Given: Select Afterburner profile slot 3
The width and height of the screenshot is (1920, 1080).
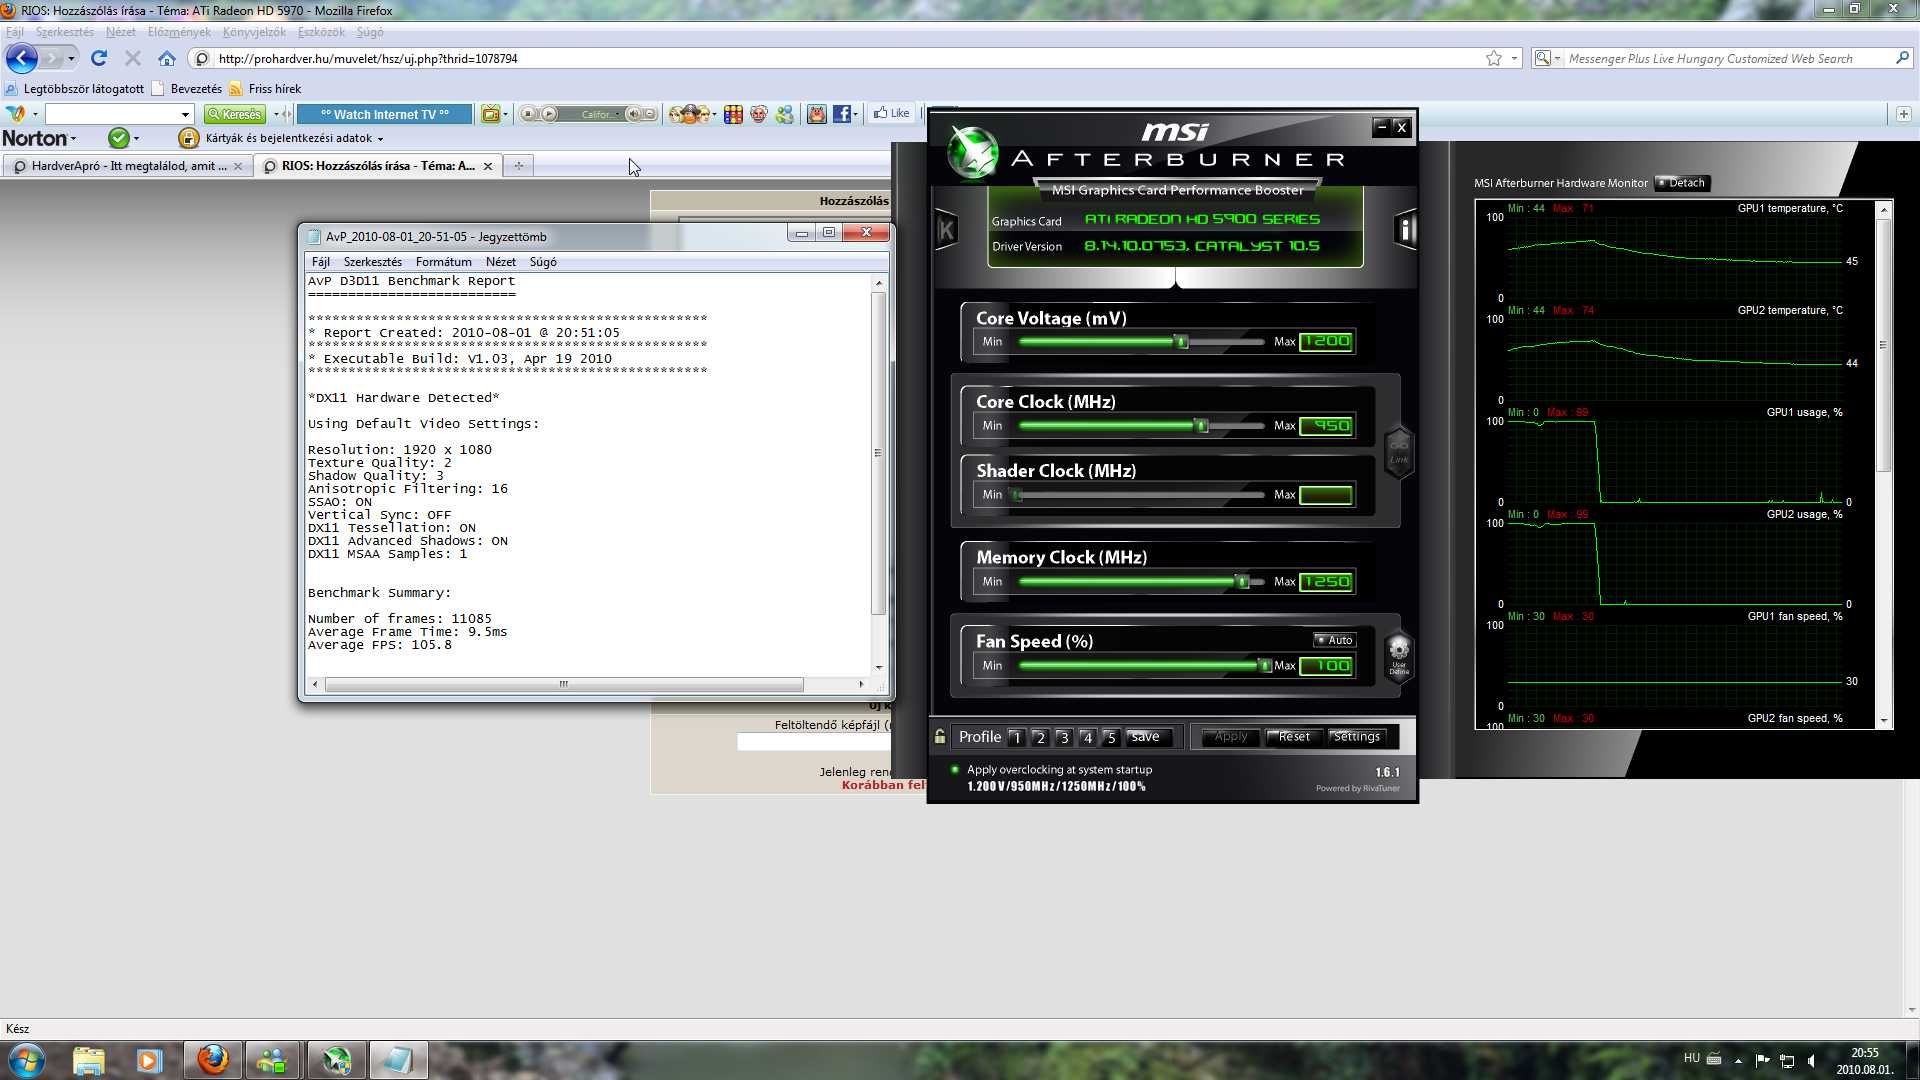Looking at the screenshot, I should click(1064, 737).
